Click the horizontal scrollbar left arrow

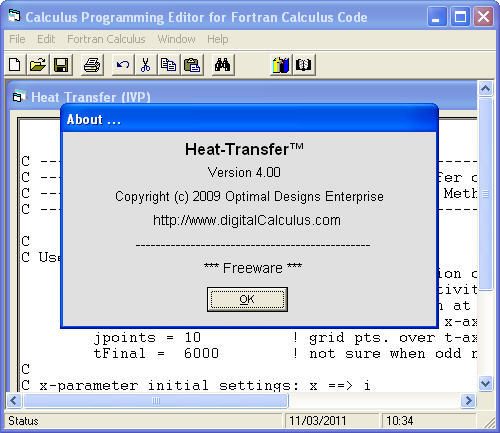[x=14, y=400]
